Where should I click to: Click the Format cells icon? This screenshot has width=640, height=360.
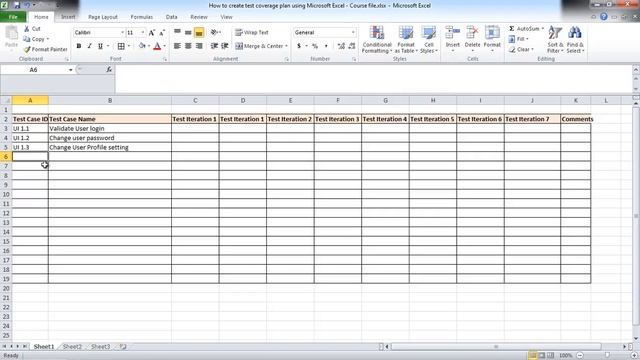click(492, 33)
